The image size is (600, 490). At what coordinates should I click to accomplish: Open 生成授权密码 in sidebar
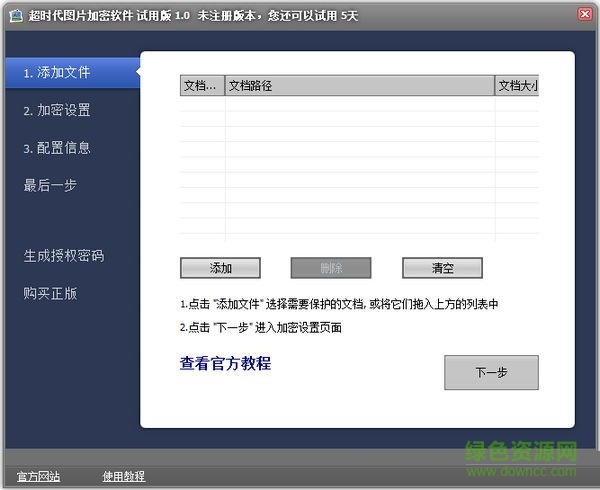64,256
